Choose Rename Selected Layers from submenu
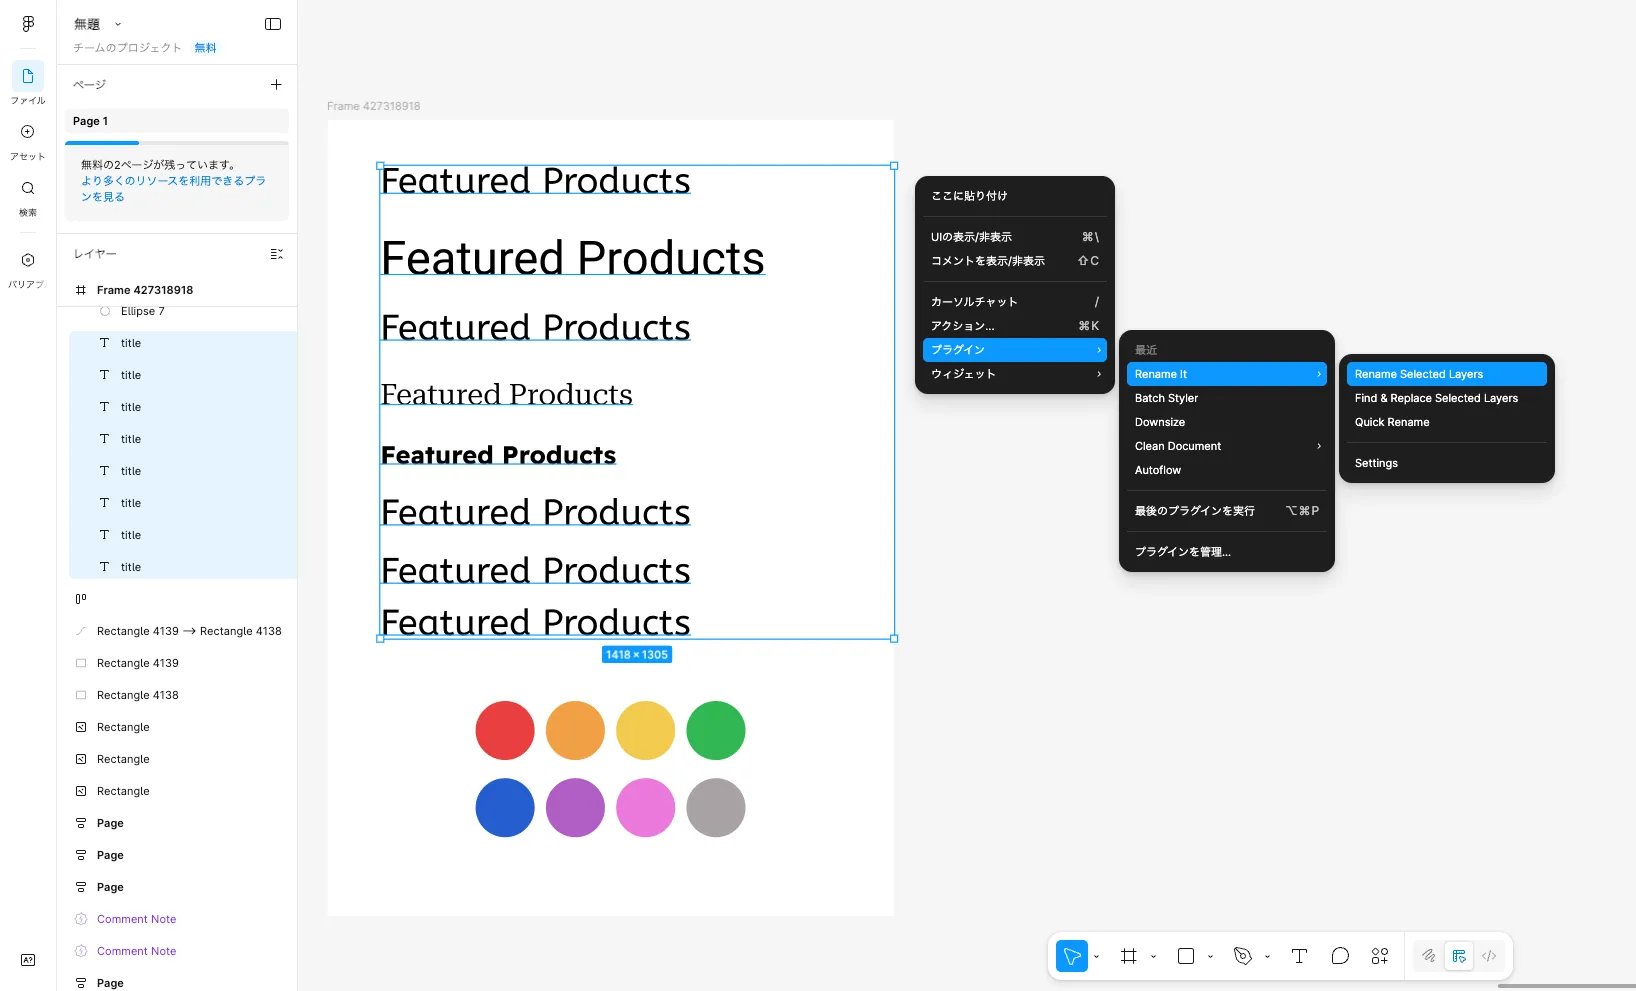Viewport: 1636px width, 991px height. pyautogui.click(x=1445, y=374)
